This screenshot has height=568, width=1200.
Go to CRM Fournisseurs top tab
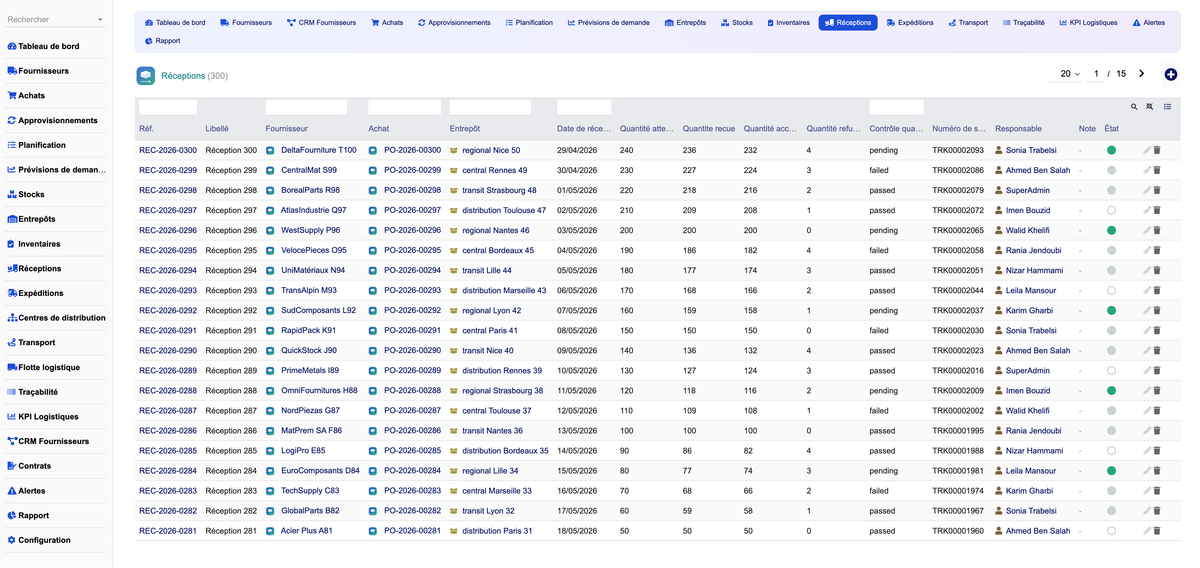click(x=320, y=22)
